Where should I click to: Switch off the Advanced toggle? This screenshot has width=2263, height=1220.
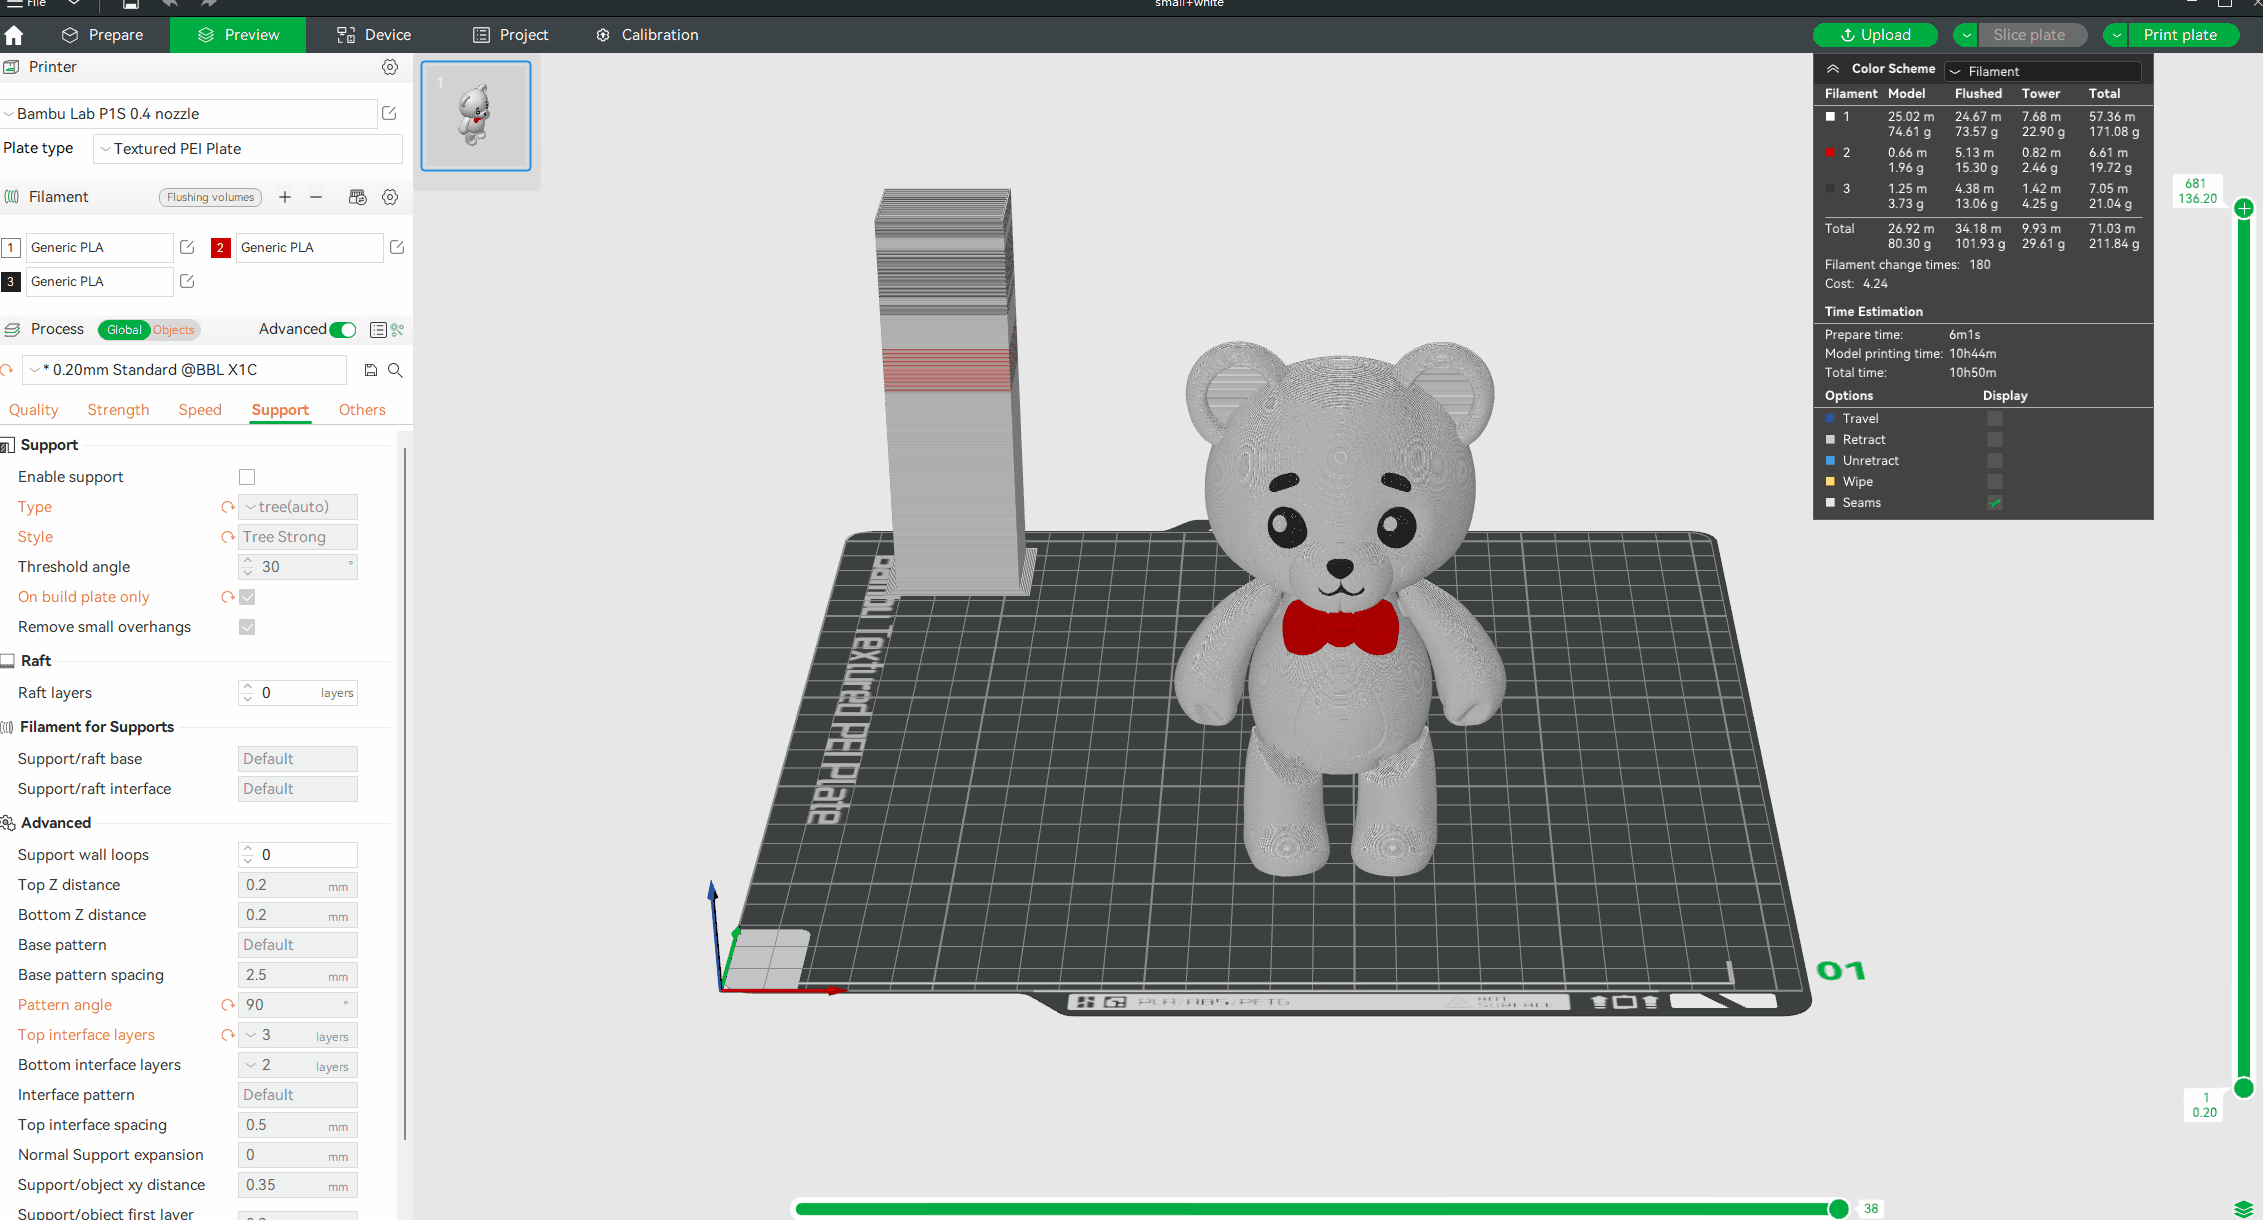[343, 330]
